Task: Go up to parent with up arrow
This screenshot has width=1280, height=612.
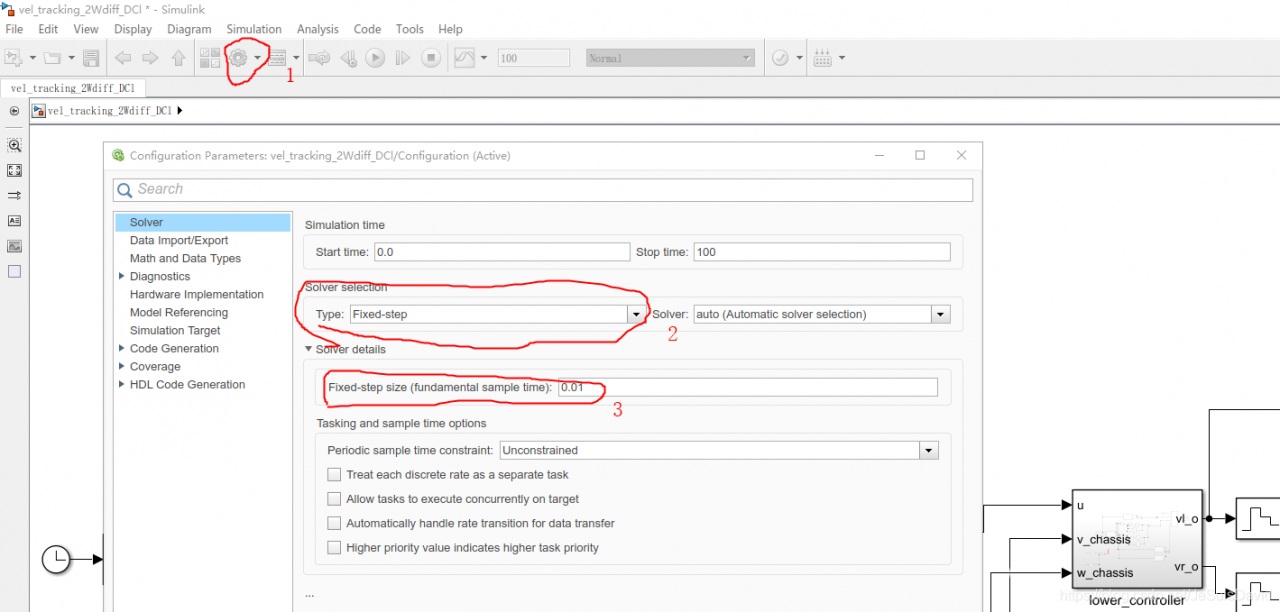Action: click(178, 58)
